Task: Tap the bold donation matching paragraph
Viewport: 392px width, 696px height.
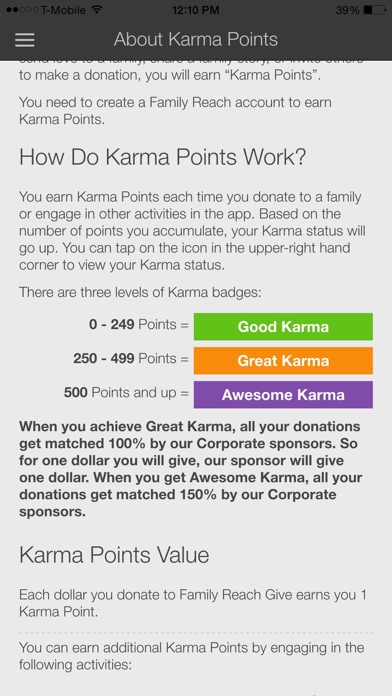Action: point(191,469)
